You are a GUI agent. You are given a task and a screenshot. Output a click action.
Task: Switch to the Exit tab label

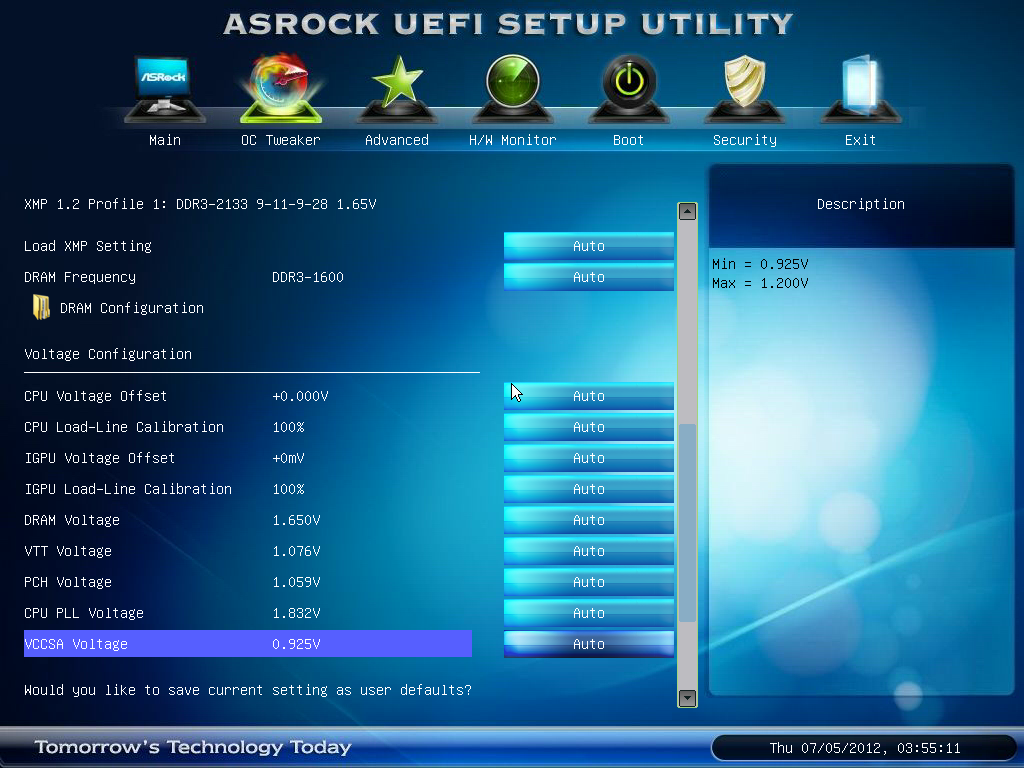[x=860, y=140]
